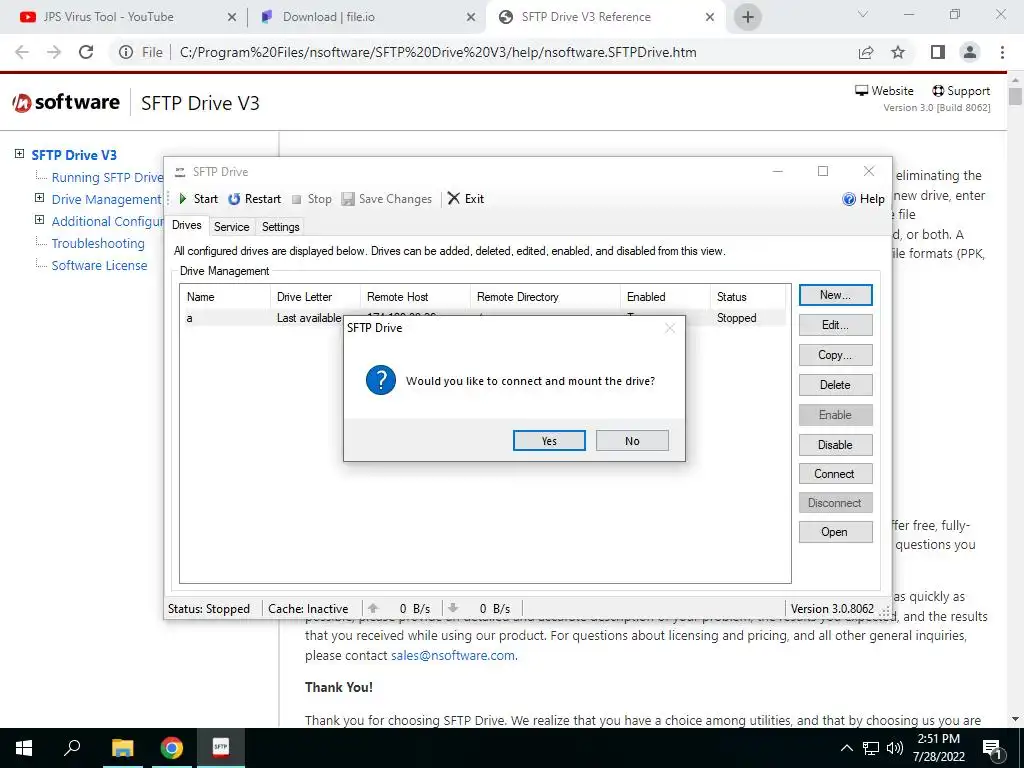This screenshot has height=768, width=1024.
Task: Open a new browser tab
Action: click(x=748, y=17)
